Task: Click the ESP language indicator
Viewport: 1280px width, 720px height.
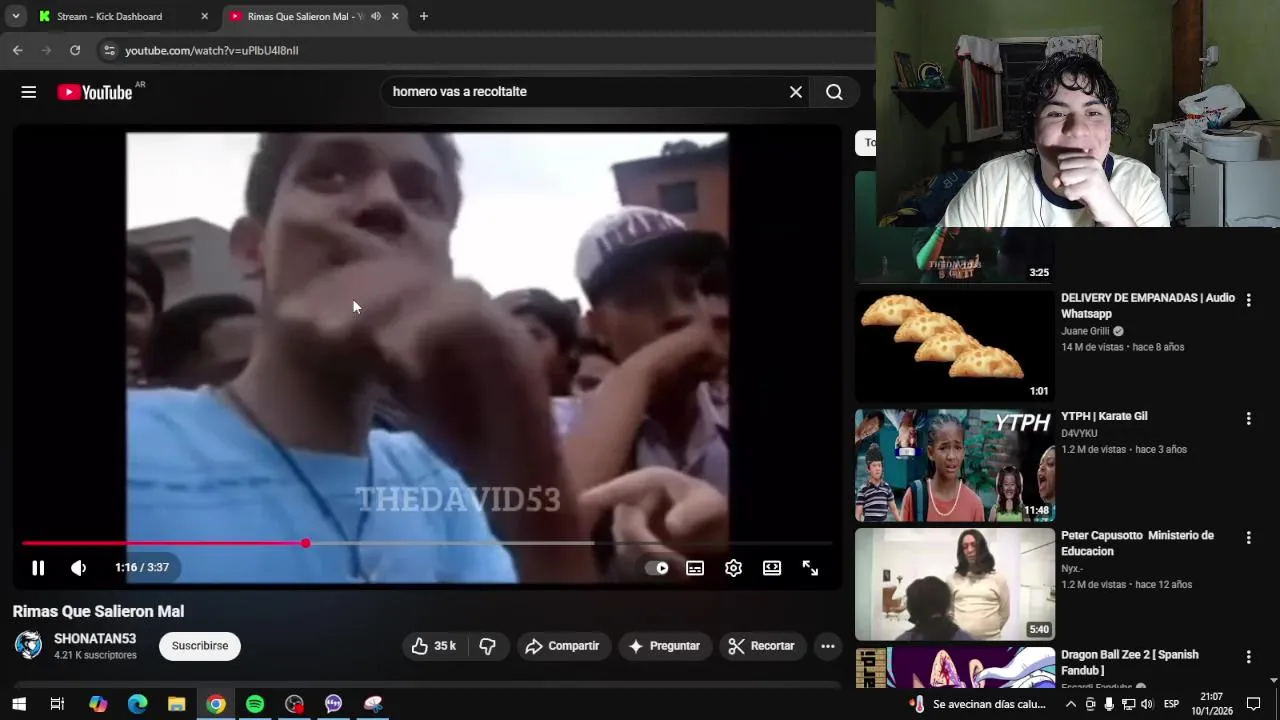Action: 1171,704
